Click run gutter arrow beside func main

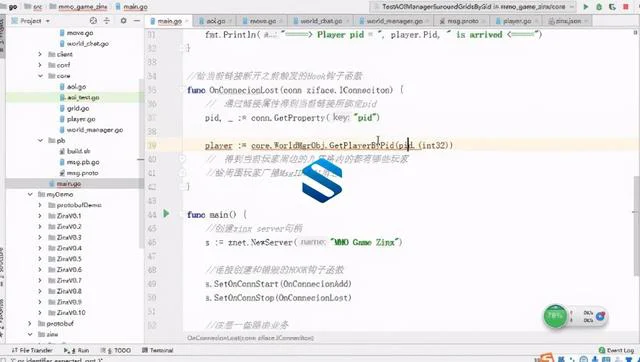coord(166,213)
